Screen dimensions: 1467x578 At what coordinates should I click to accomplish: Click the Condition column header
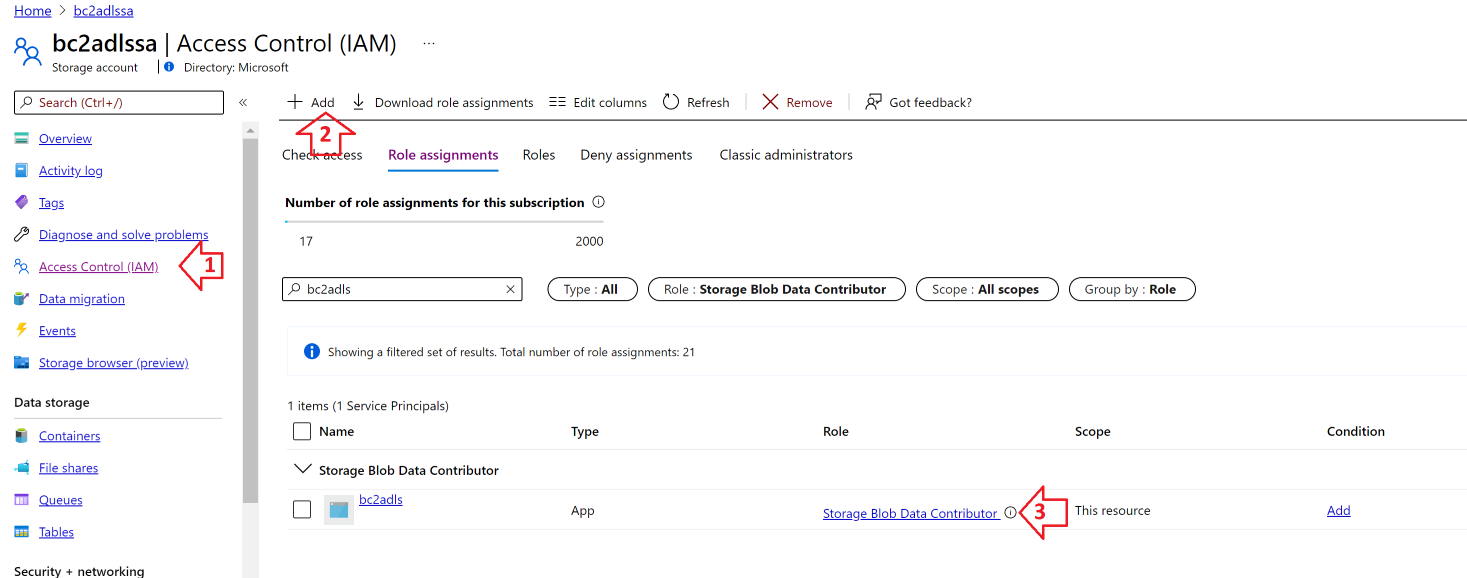point(1355,431)
